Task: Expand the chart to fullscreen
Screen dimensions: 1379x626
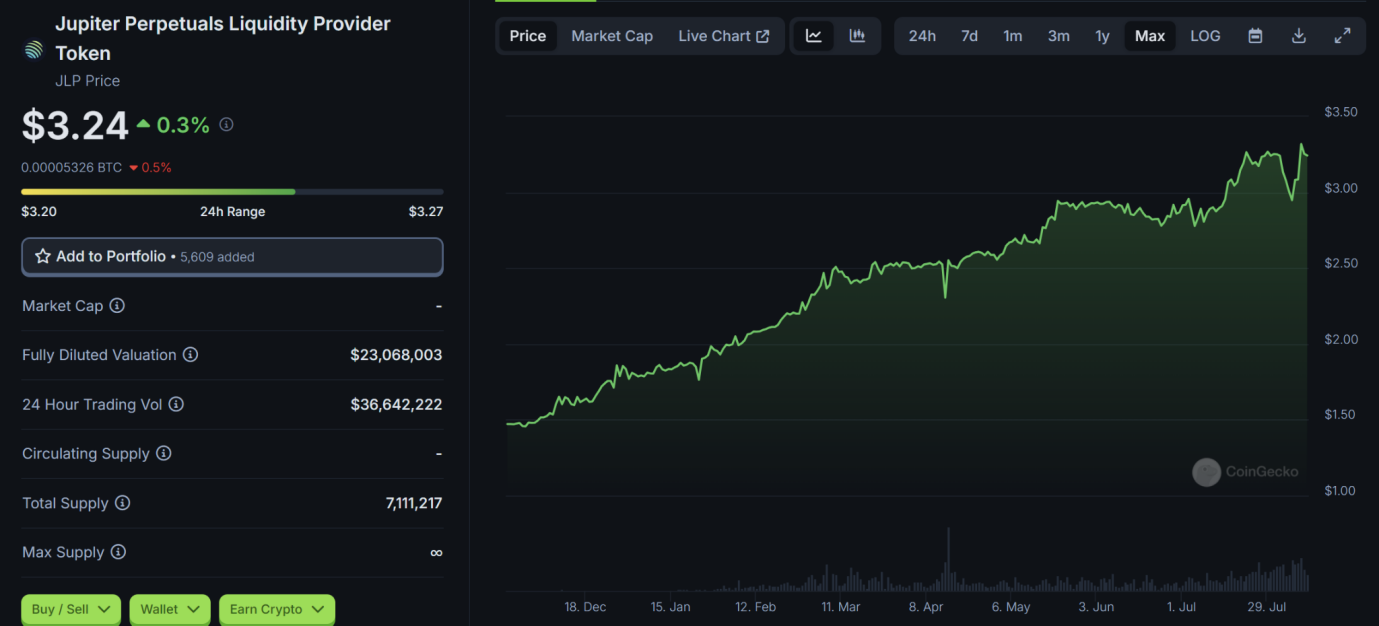Action: (x=1343, y=36)
